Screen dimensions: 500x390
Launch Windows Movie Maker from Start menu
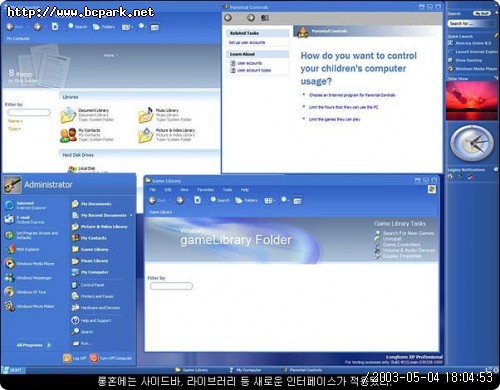(x=29, y=306)
